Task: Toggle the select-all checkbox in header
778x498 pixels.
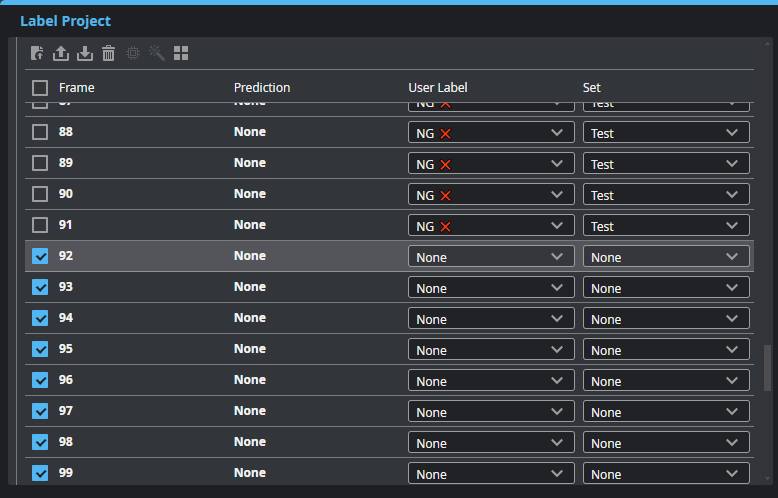Action: (x=40, y=88)
